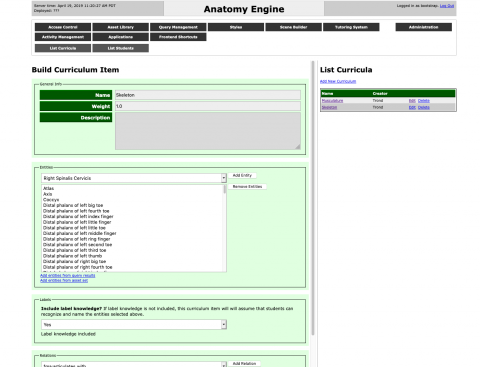Select Distal phalanx of right big toe
Screen dimensions: 480x367
pos(75,262)
